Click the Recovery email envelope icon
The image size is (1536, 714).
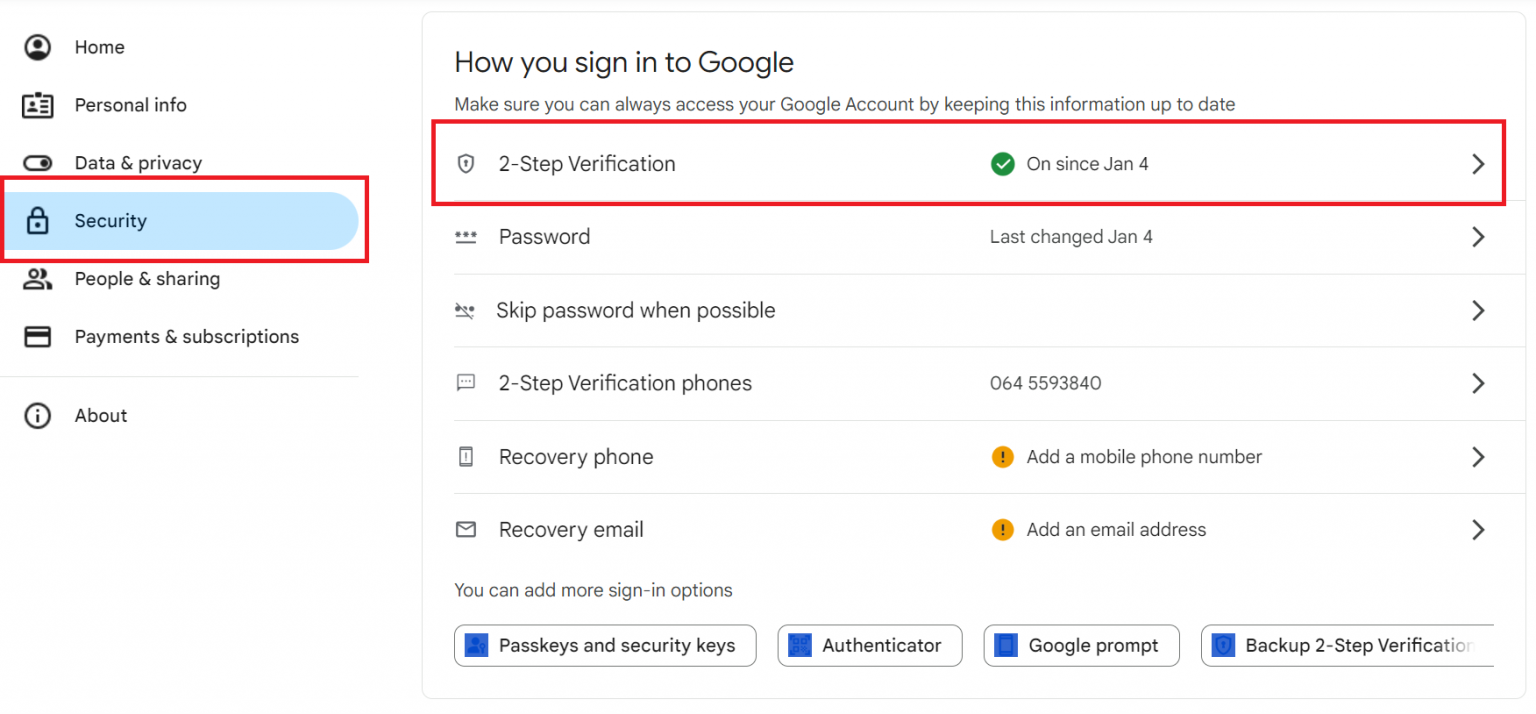[x=466, y=529]
